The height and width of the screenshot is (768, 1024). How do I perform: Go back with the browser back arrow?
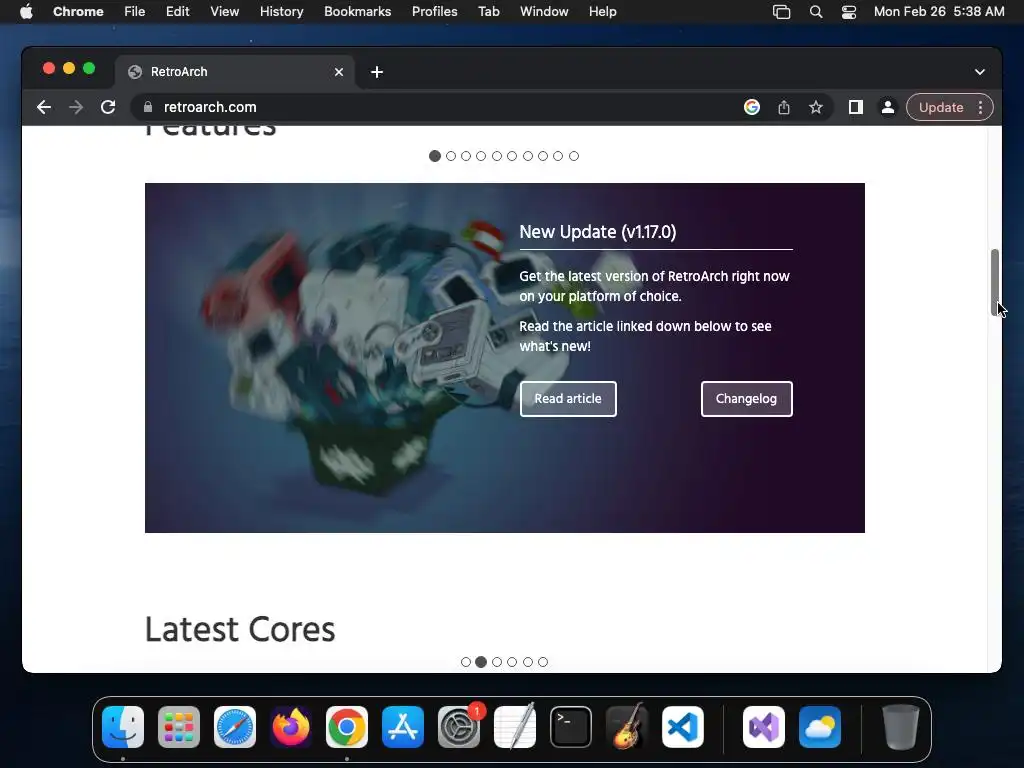44,107
